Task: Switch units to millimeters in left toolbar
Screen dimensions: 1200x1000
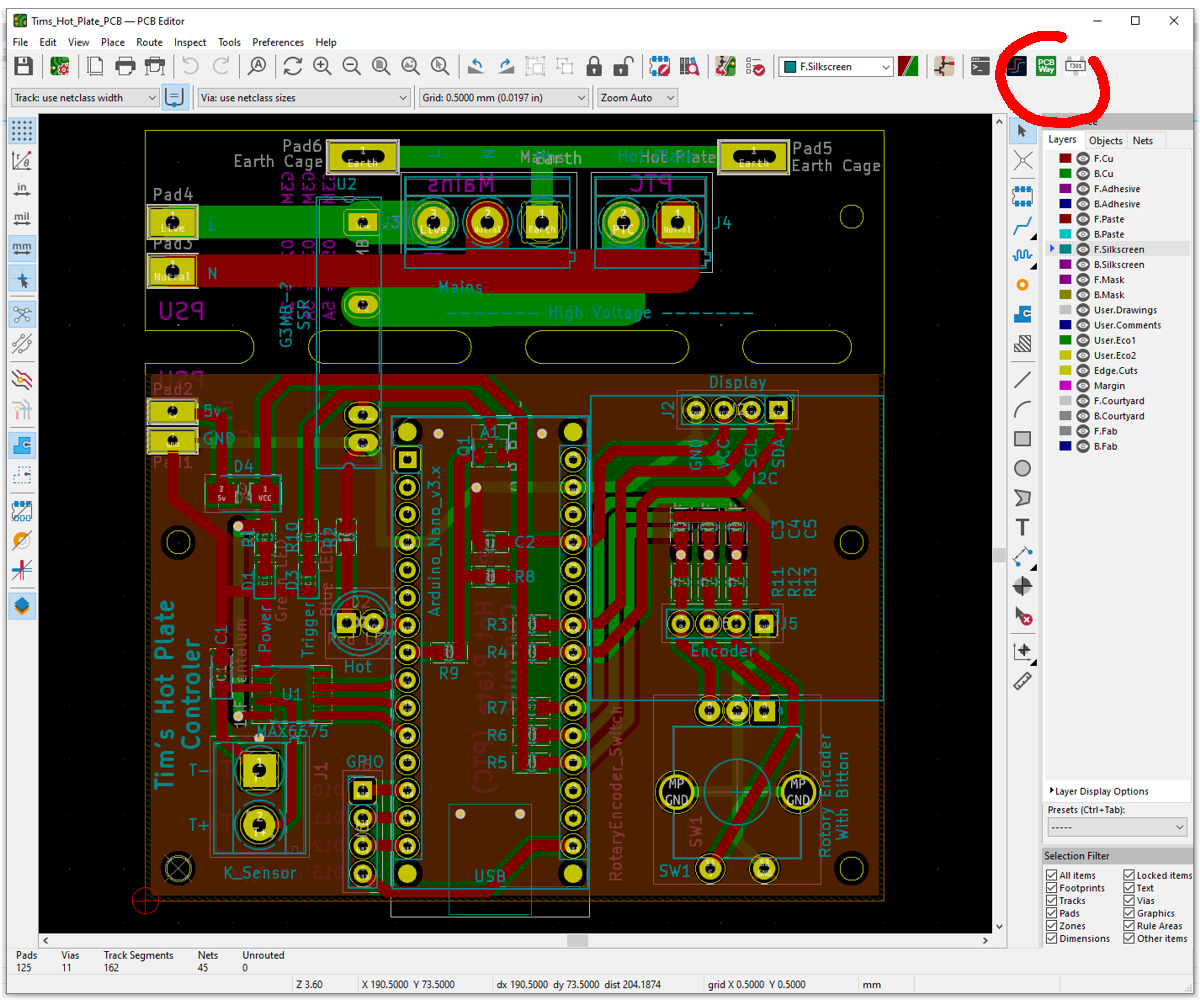Action: coord(22,248)
